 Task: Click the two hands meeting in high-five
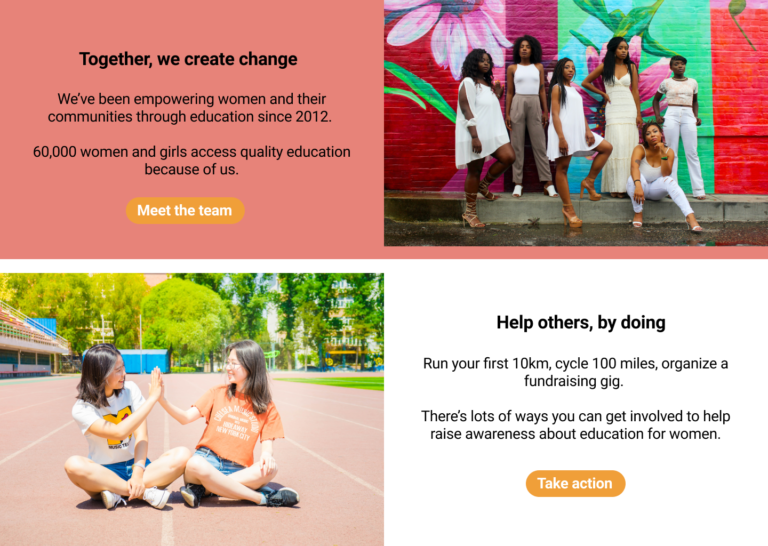pyautogui.click(x=156, y=384)
